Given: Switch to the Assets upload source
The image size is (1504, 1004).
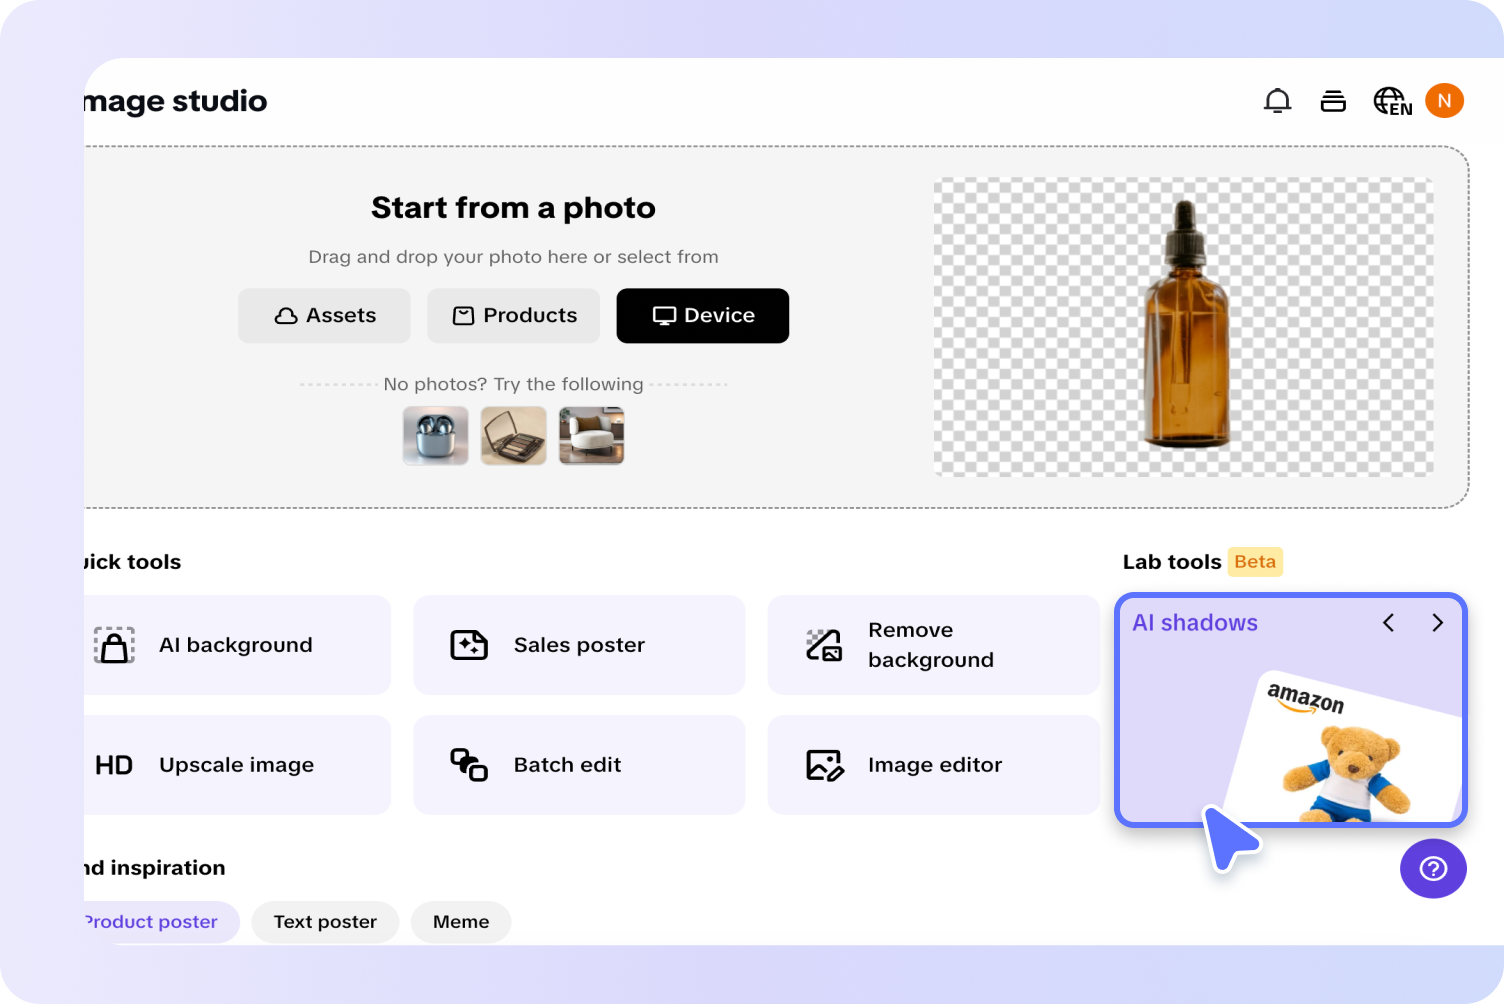Looking at the screenshot, I should (324, 315).
